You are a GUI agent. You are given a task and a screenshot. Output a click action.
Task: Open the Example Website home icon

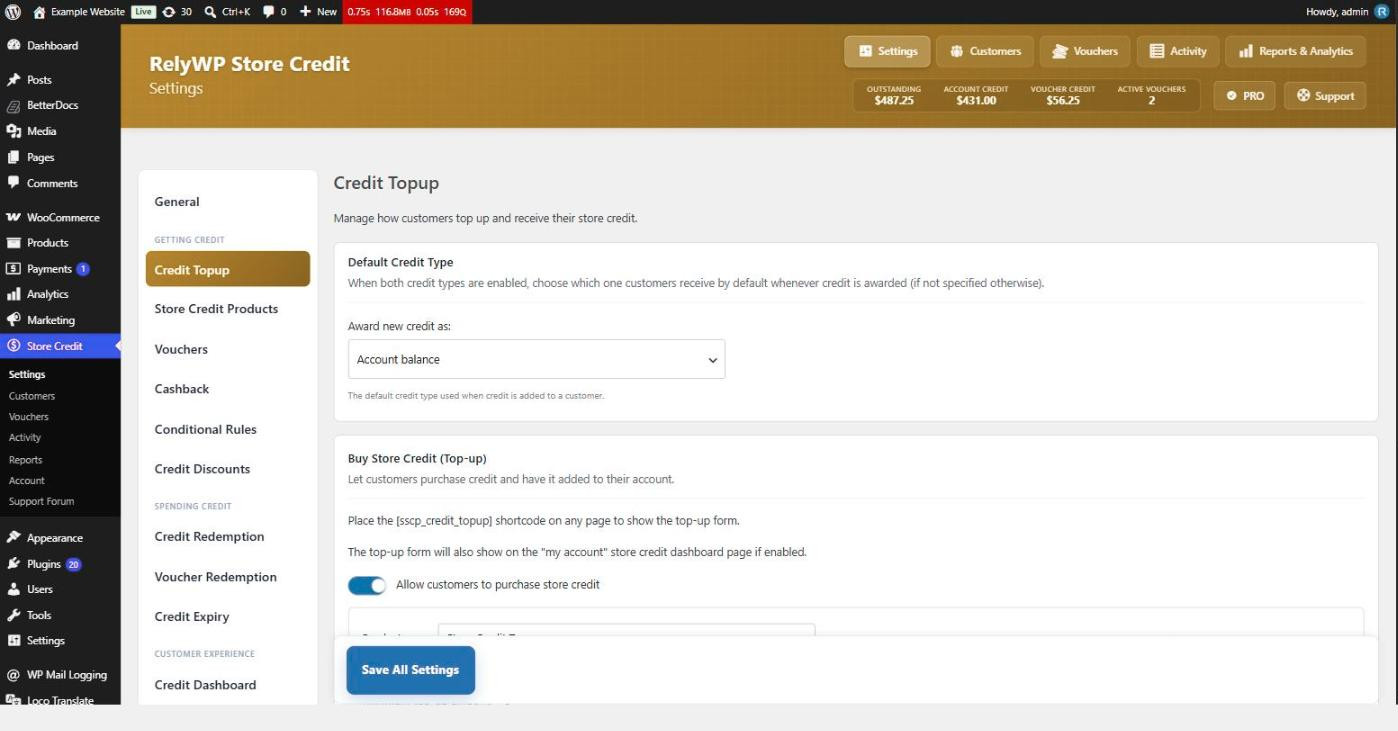tap(40, 12)
